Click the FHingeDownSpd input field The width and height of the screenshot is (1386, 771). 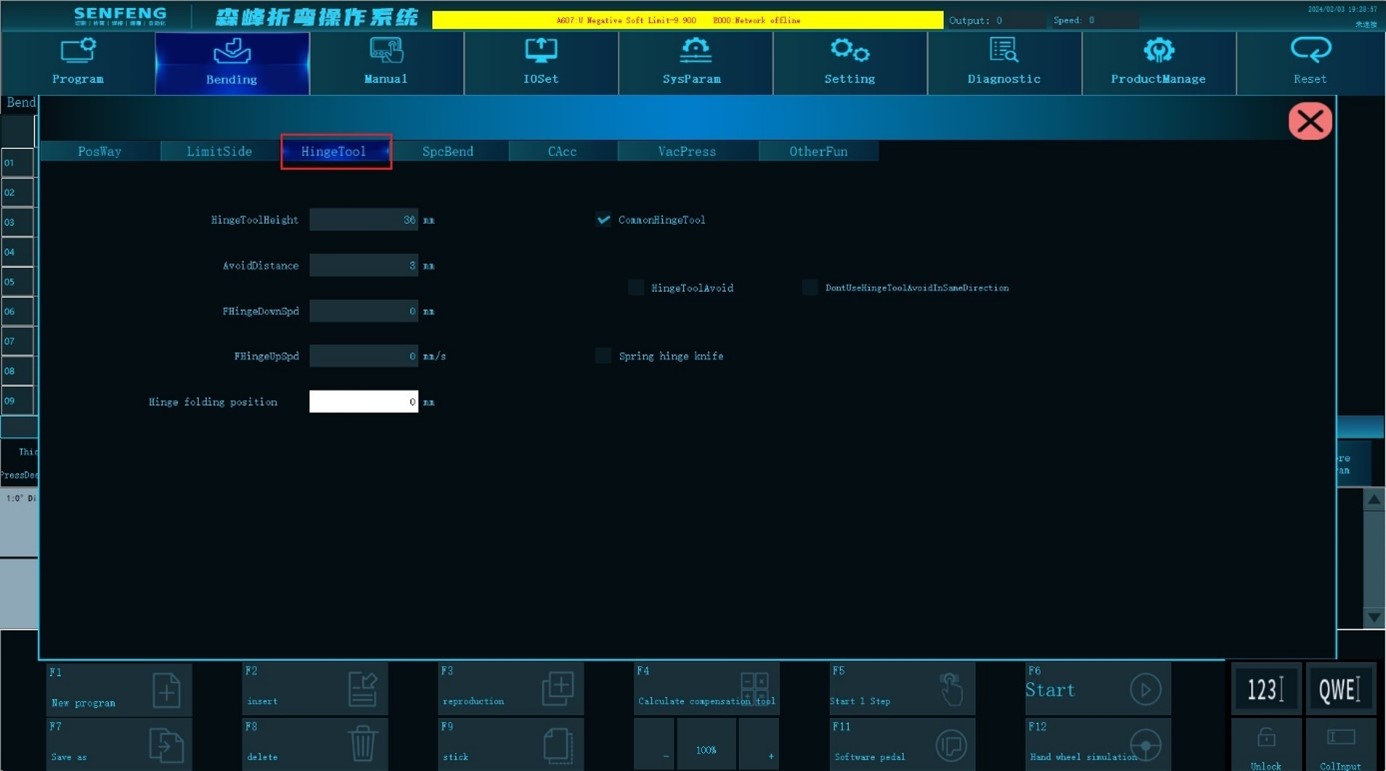(364, 311)
